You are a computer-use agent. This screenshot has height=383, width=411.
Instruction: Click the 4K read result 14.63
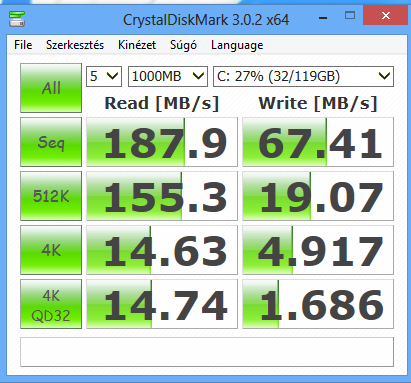click(162, 250)
